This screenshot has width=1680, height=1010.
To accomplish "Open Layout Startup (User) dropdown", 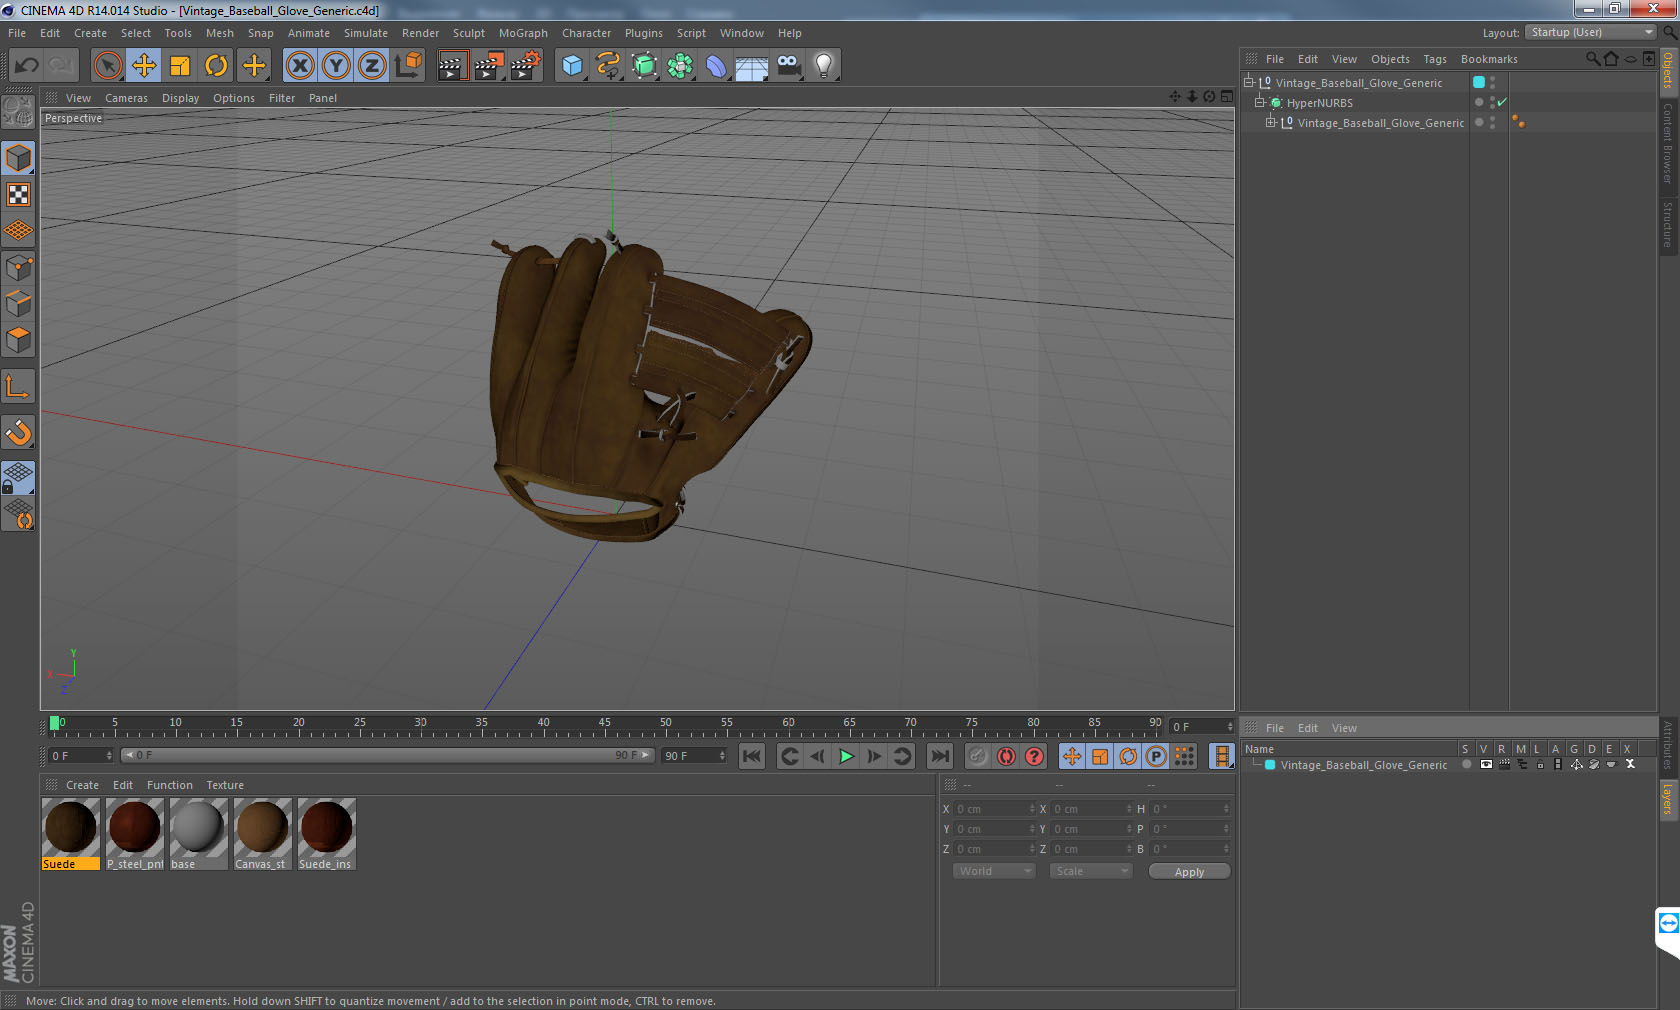I will pos(1591,32).
